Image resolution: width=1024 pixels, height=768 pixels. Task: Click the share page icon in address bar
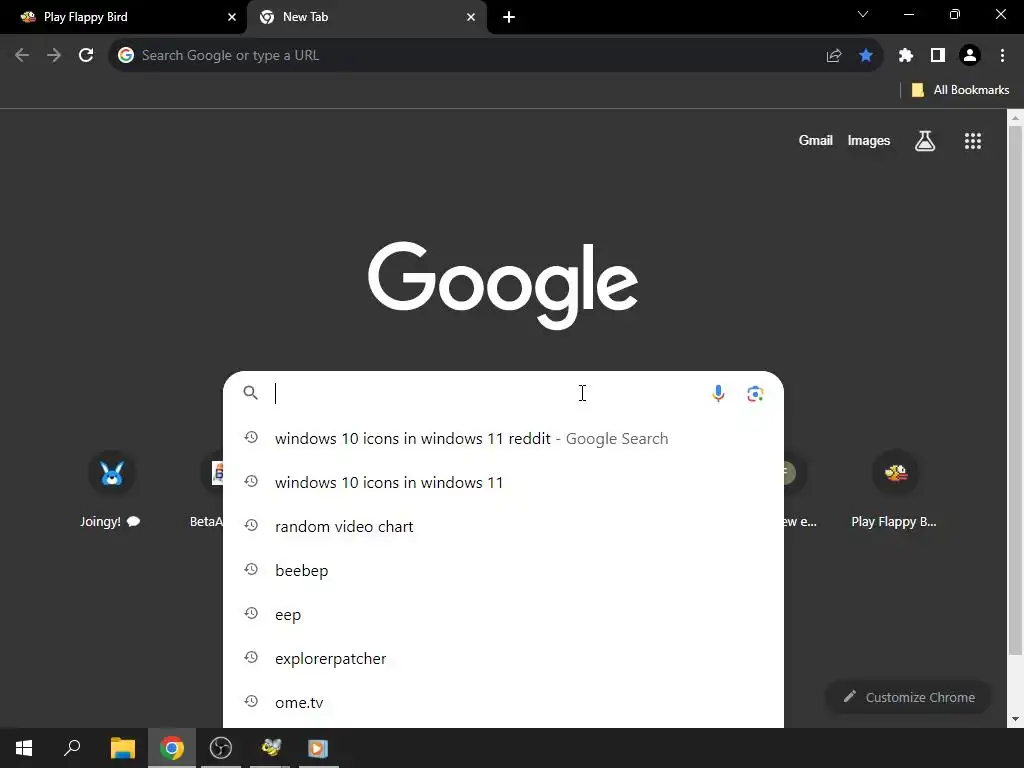click(833, 56)
